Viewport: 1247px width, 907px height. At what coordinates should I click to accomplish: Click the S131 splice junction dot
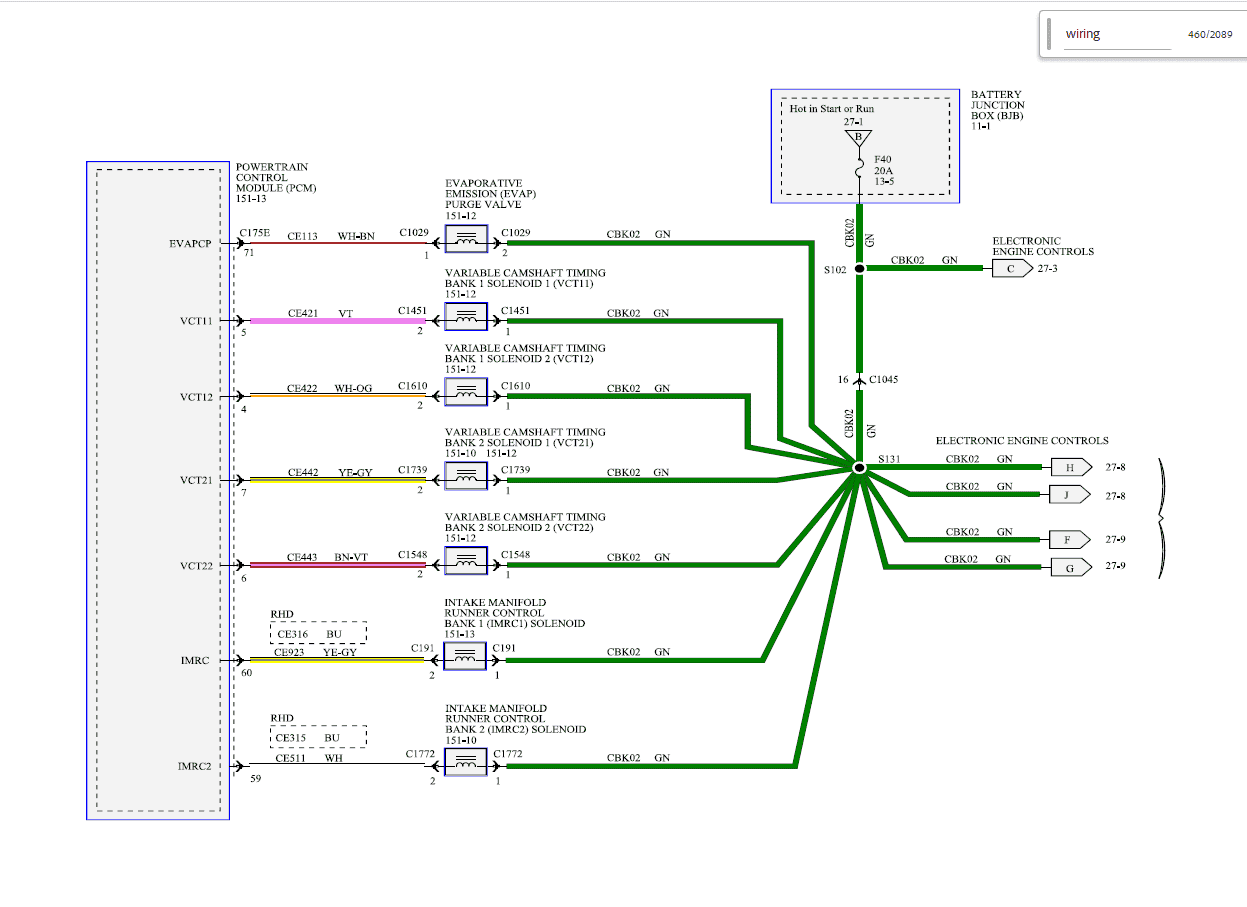point(858,467)
